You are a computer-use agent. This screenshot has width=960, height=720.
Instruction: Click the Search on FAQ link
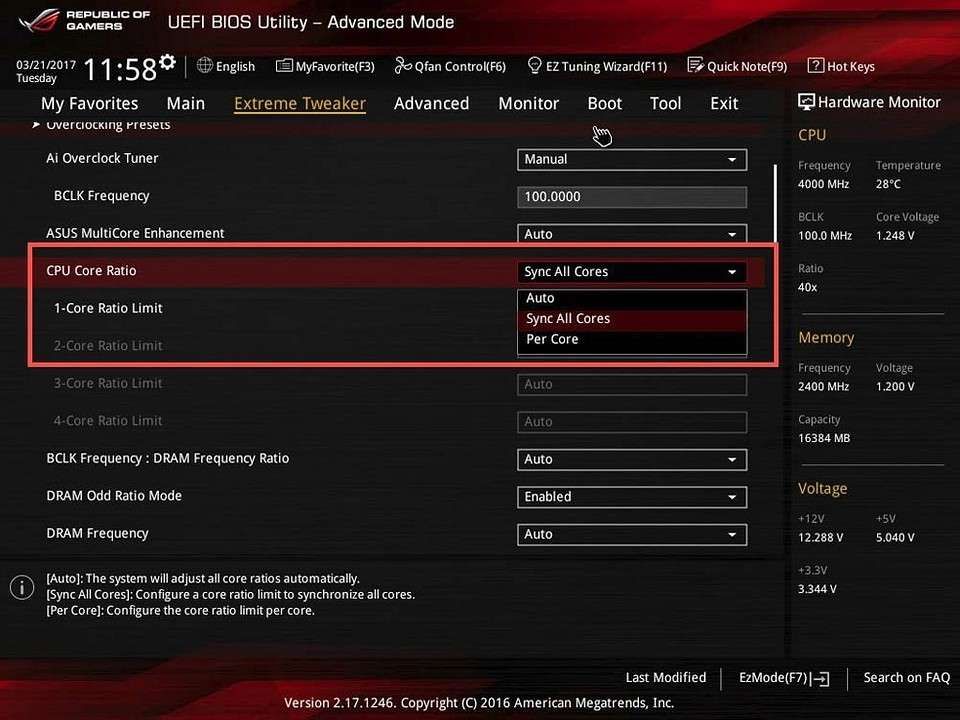click(906, 678)
